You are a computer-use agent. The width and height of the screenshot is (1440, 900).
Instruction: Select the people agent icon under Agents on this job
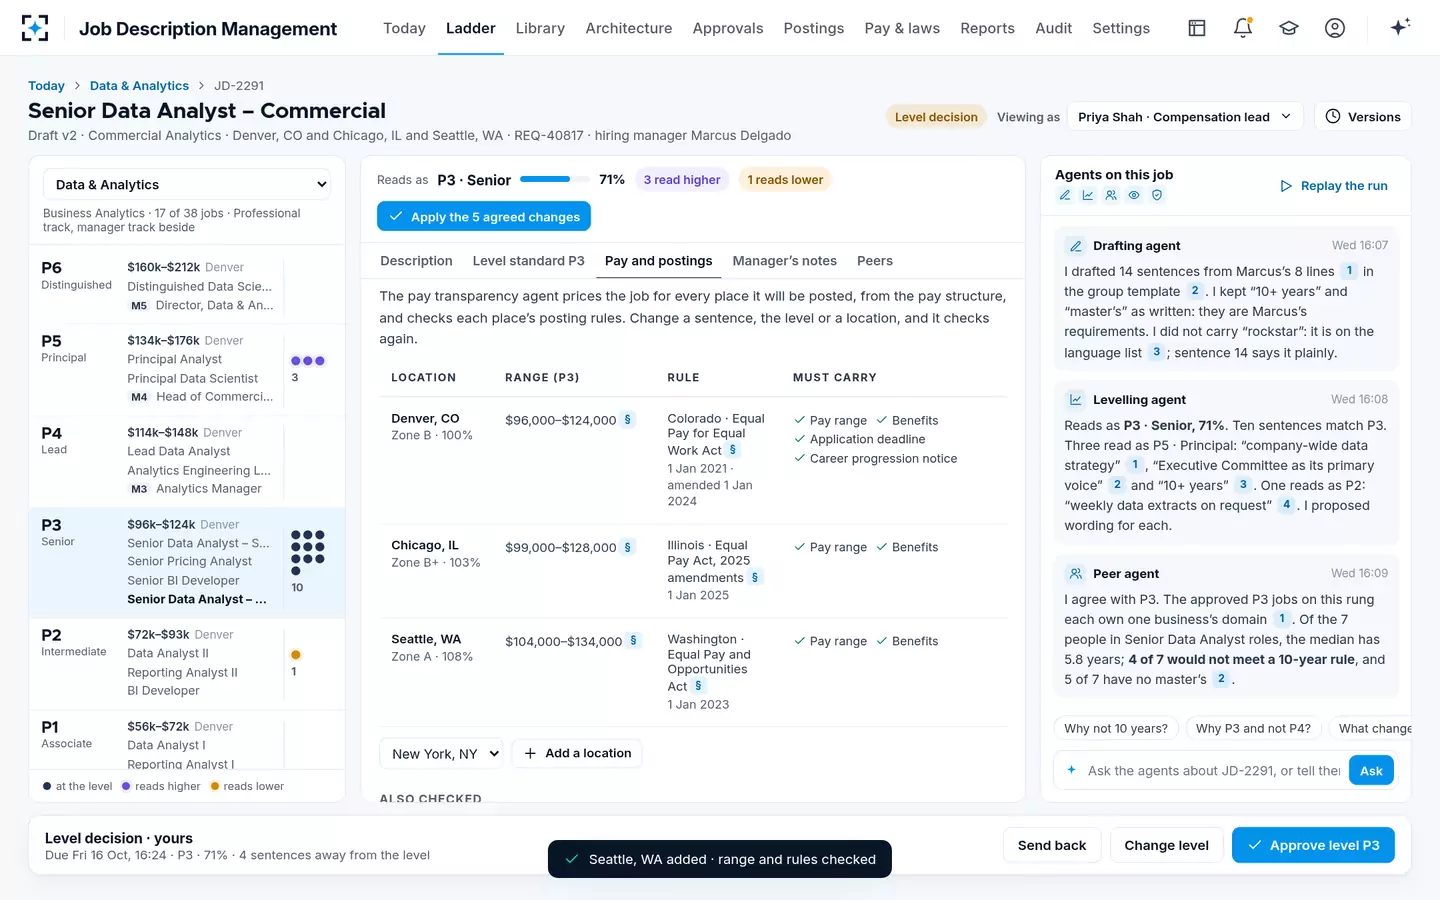coord(1111,195)
